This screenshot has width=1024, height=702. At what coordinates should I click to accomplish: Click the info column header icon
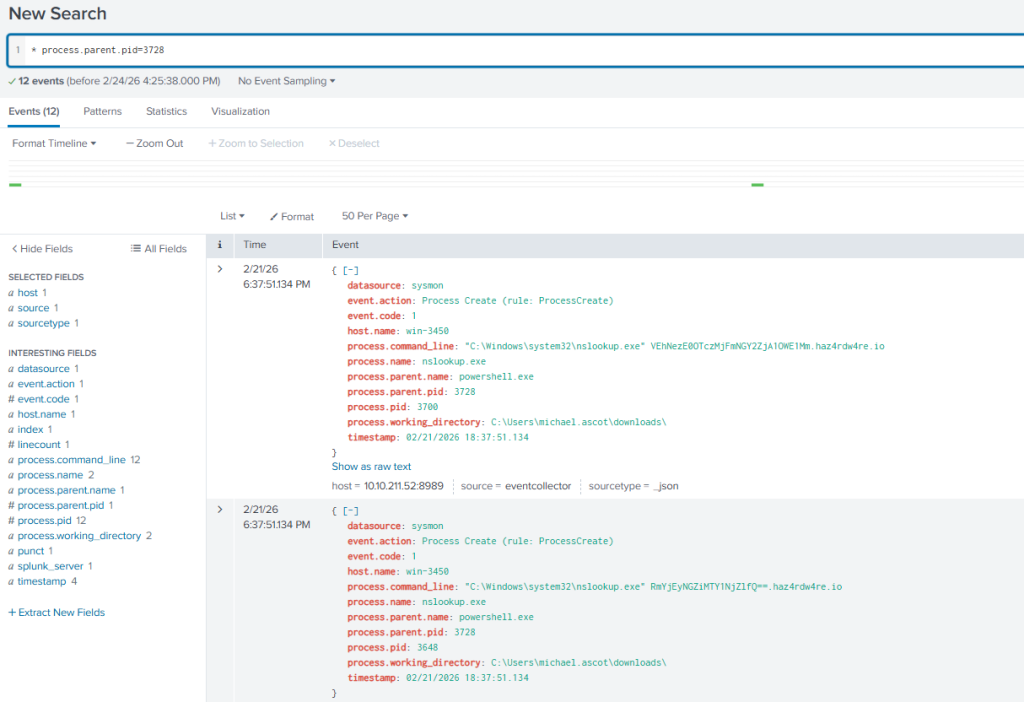pyautogui.click(x=219, y=244)
